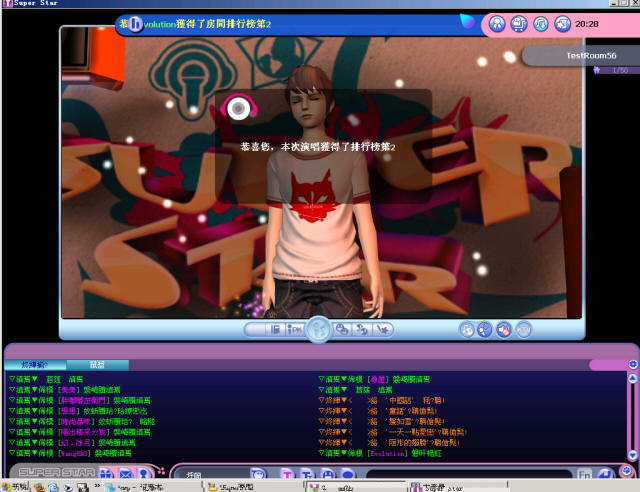Click the pink T text style icon
The height and width of the screenshot is (492, 640).
[x=287, y=474]
